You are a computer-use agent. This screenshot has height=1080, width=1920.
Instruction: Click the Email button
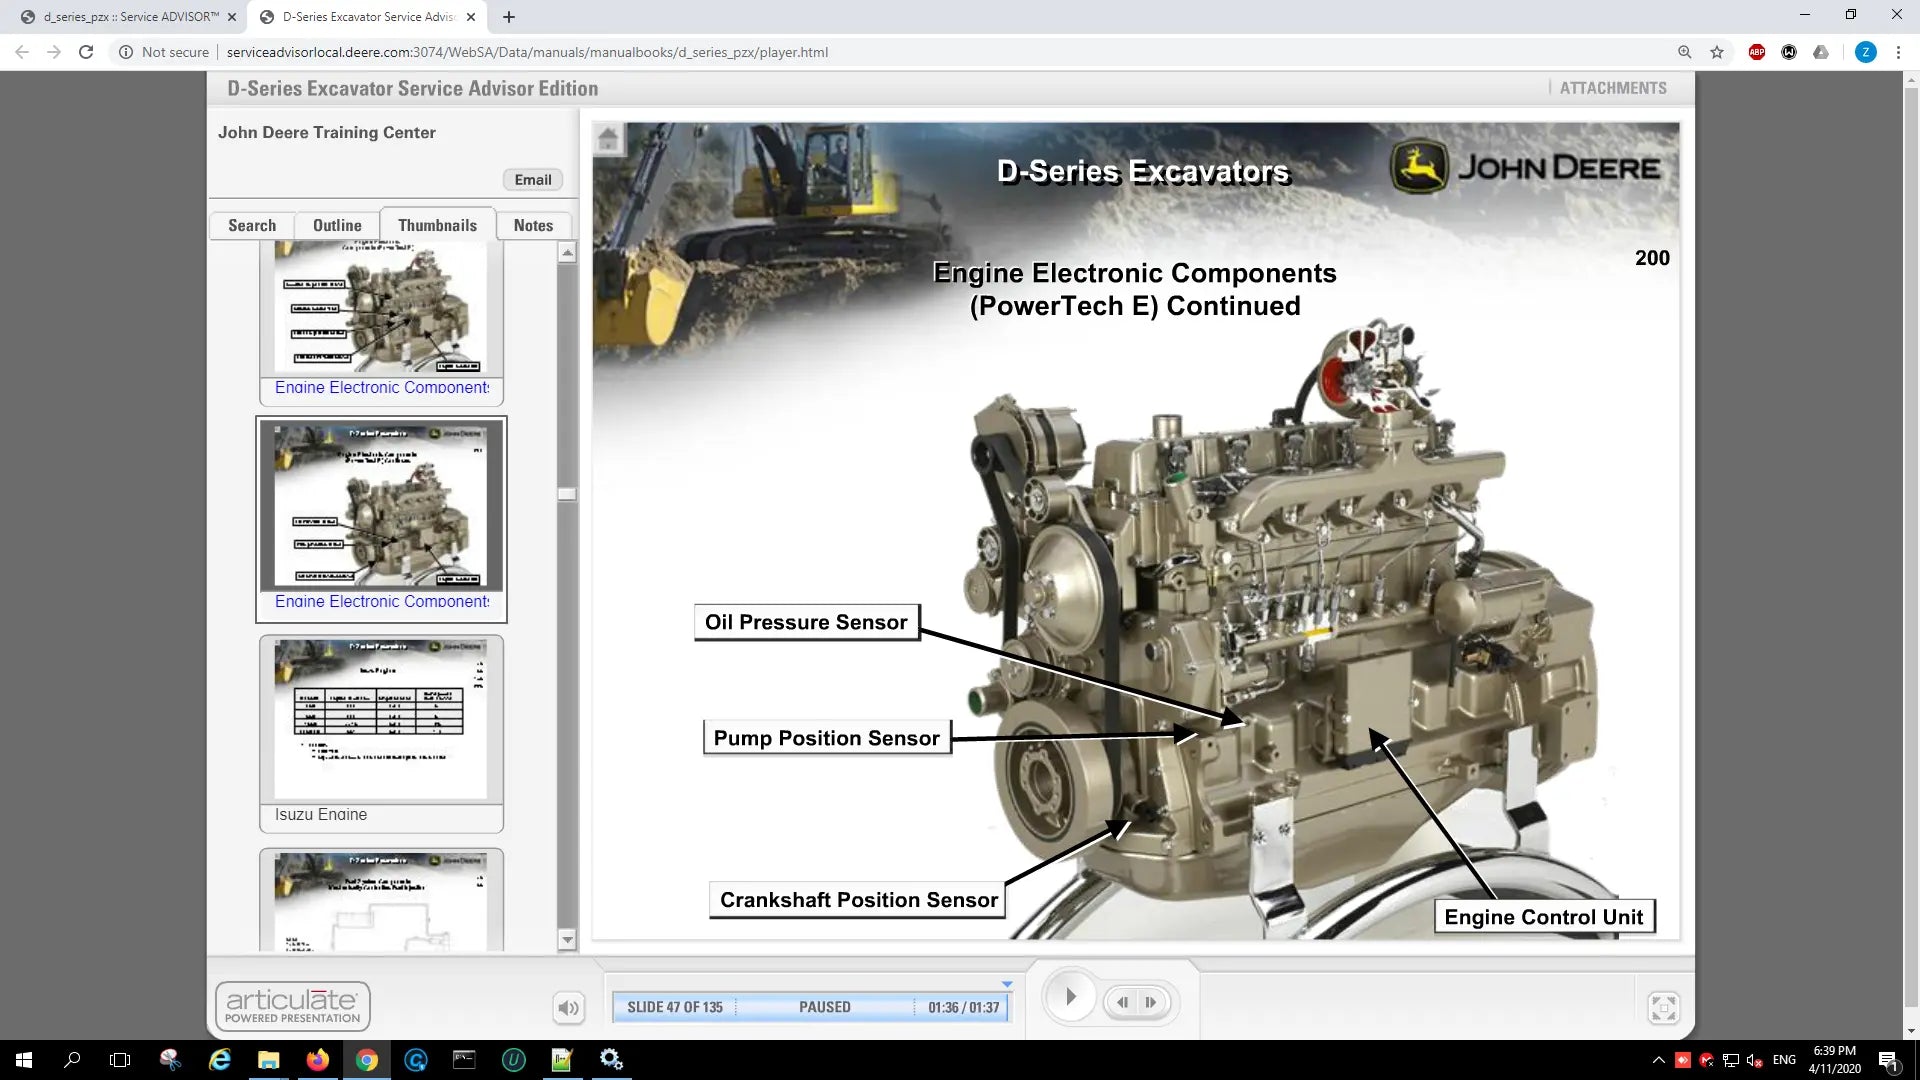[x=533, y=180]
